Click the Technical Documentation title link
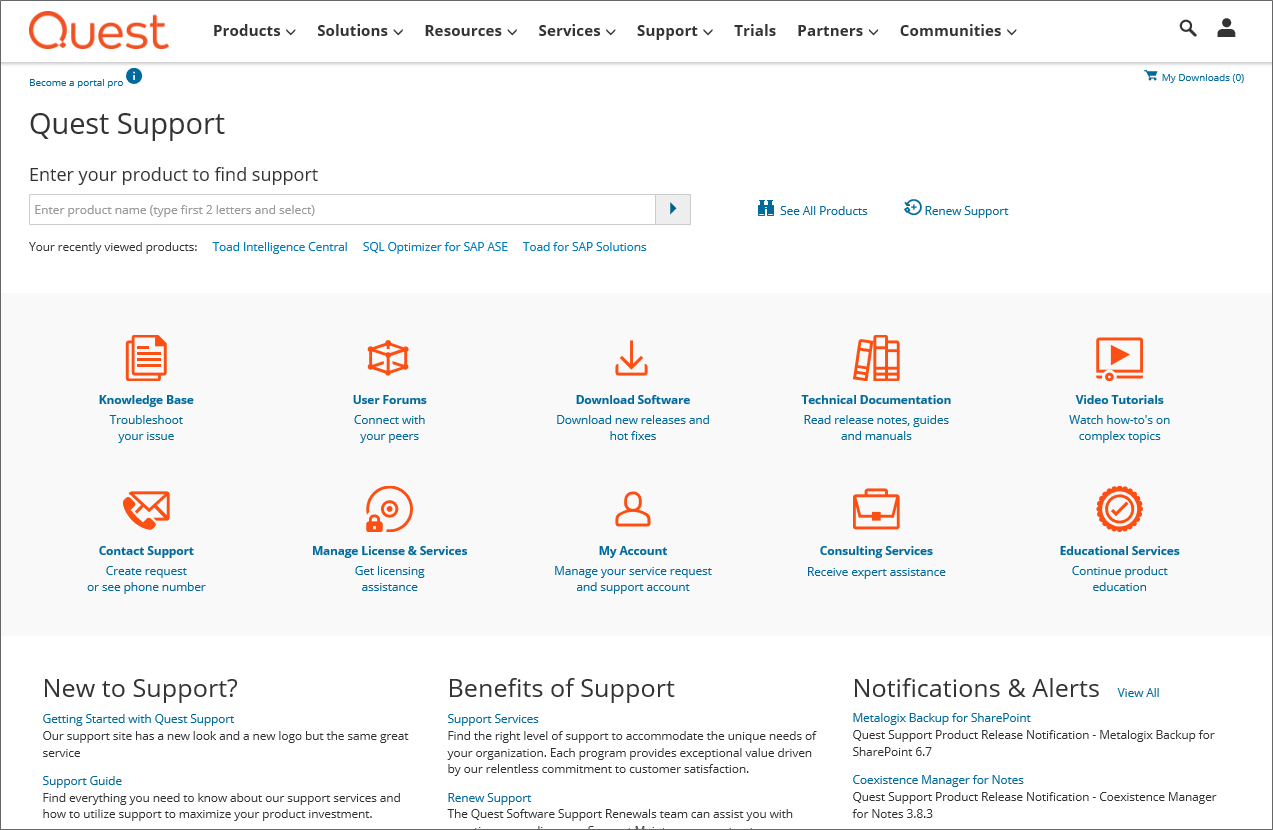Image resolution: width=1273 pixels, height=830 pixels. click(876, 400)
